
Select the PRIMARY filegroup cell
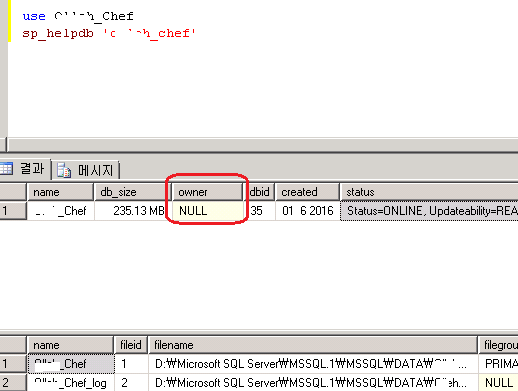pyautogui.click(x=498, y=364)
